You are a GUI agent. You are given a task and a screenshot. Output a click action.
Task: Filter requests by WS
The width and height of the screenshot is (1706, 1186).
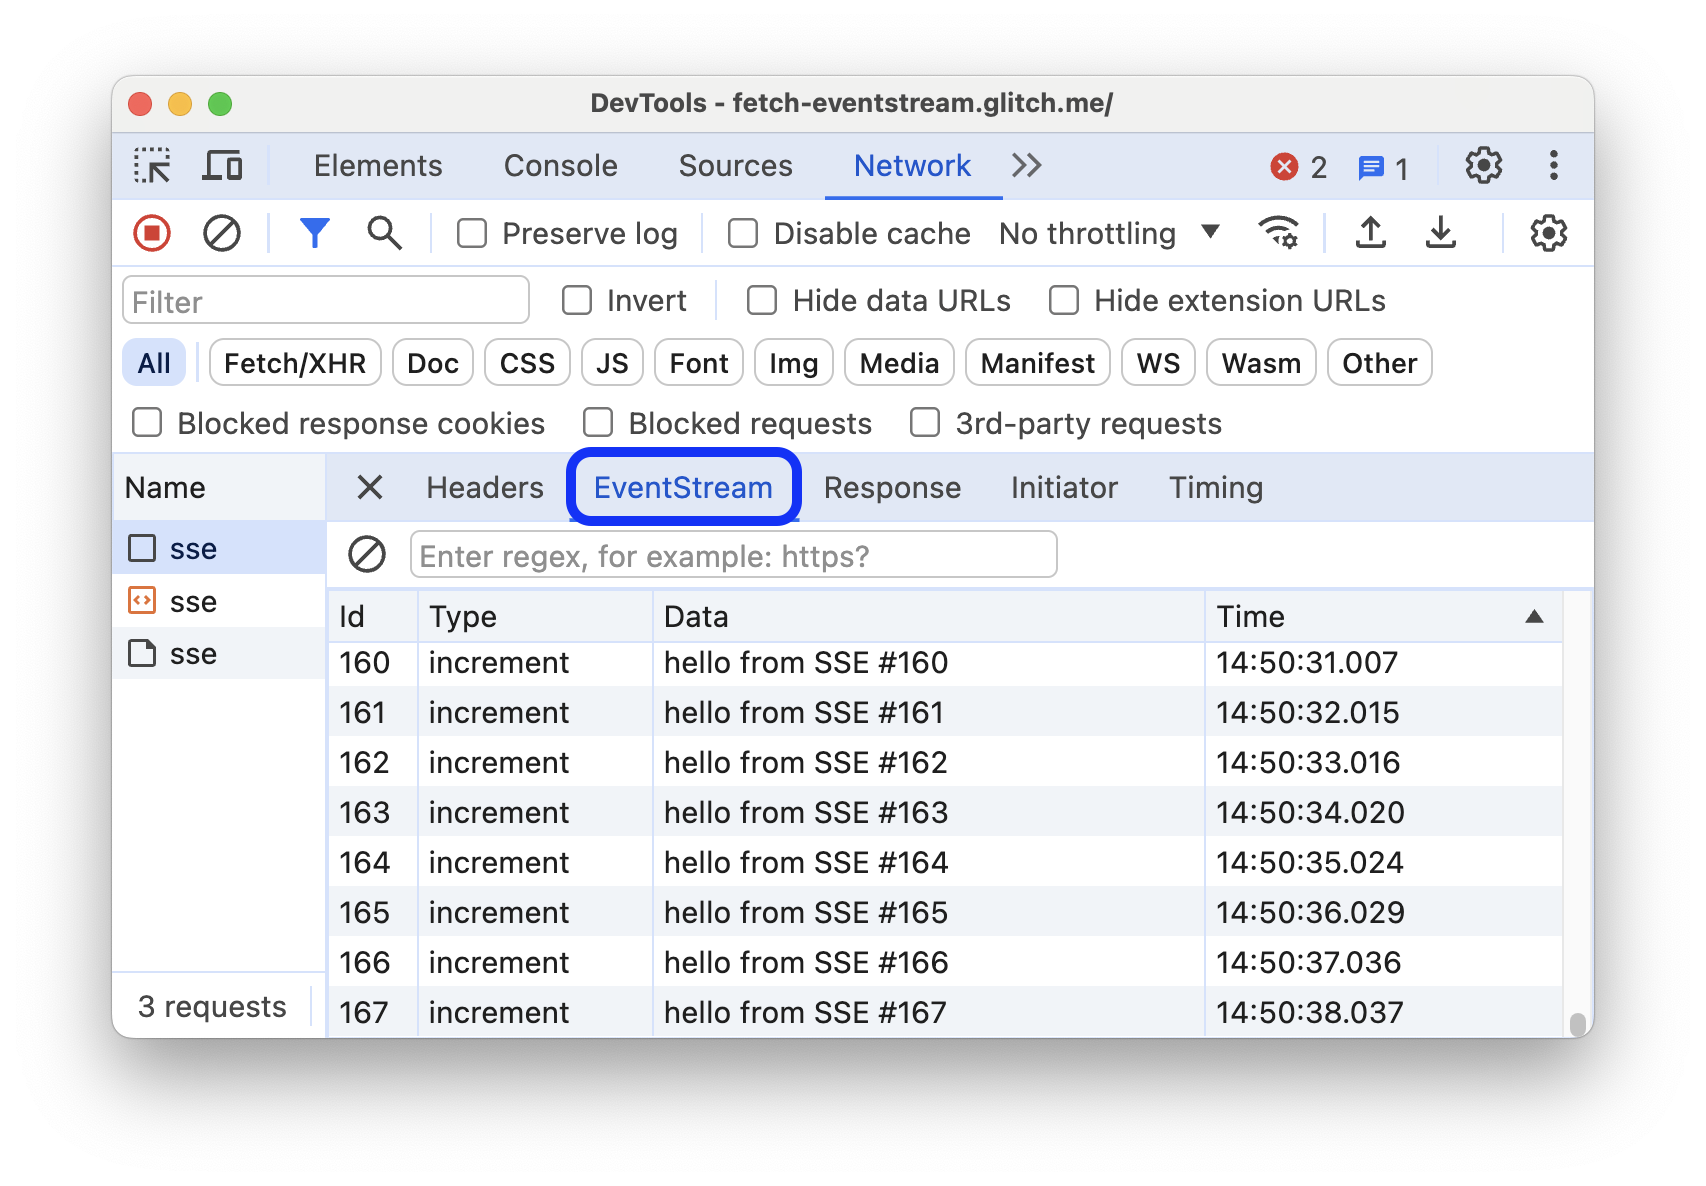click(1157, 362)
